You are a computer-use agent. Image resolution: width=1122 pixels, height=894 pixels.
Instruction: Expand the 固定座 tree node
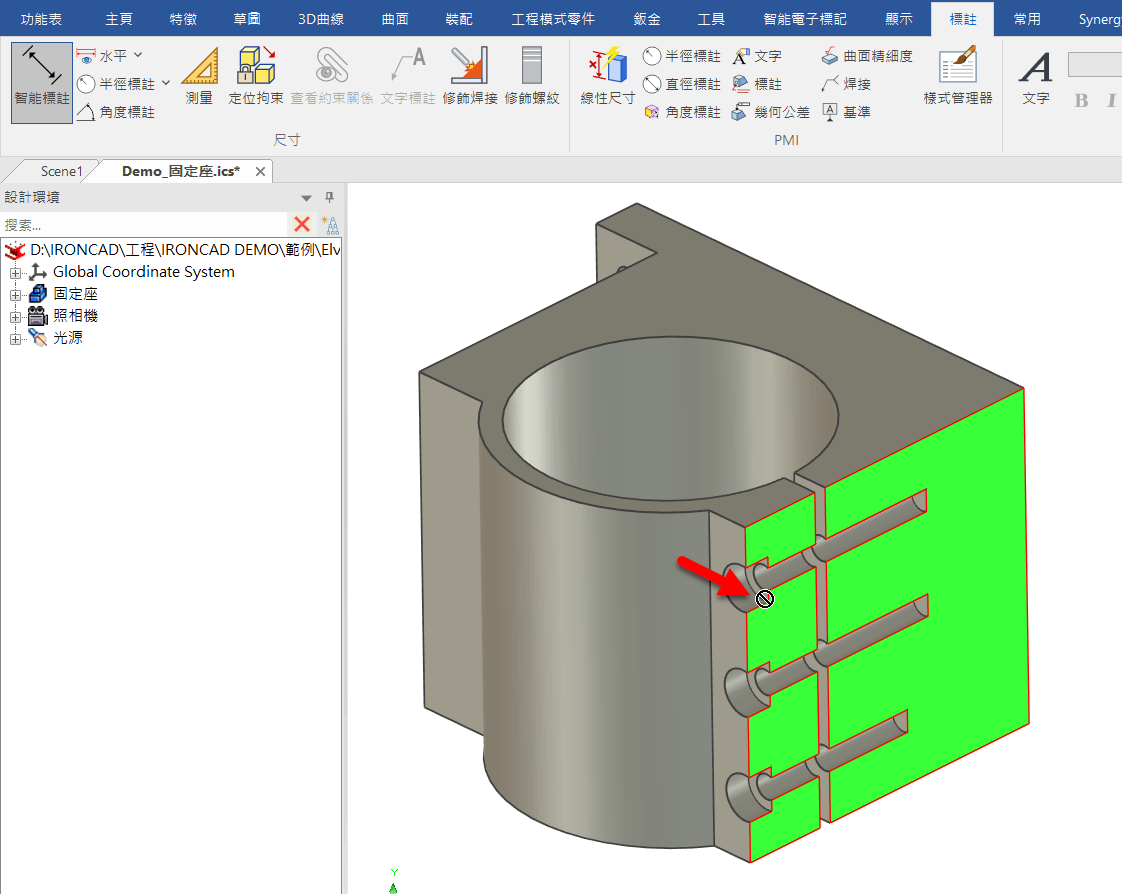(14, 293)
